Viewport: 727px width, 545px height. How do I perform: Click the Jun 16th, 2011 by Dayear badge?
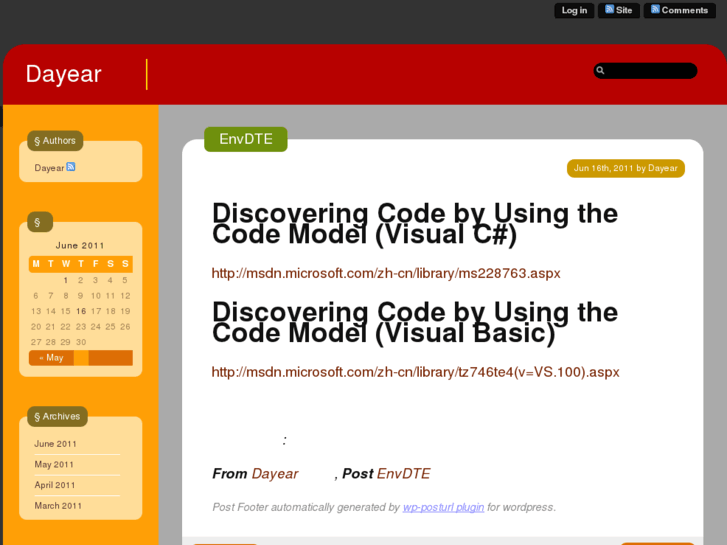625,168
